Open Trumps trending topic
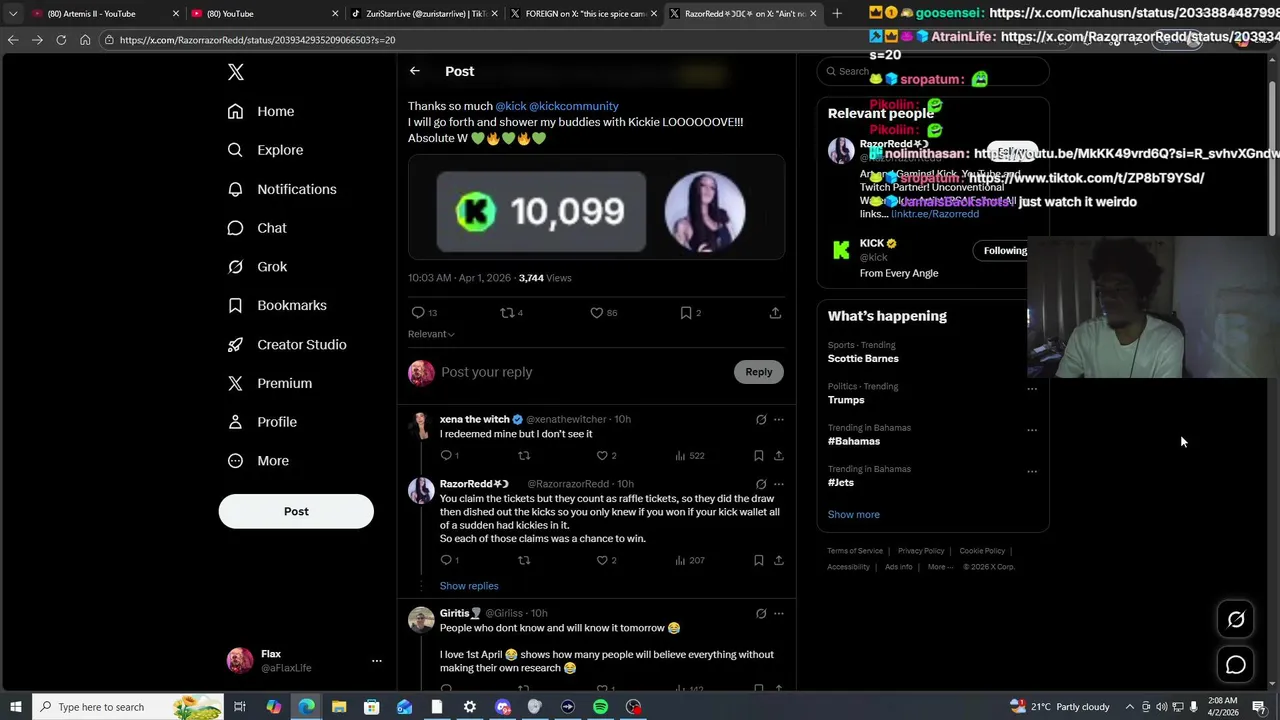 pos(846,400)
